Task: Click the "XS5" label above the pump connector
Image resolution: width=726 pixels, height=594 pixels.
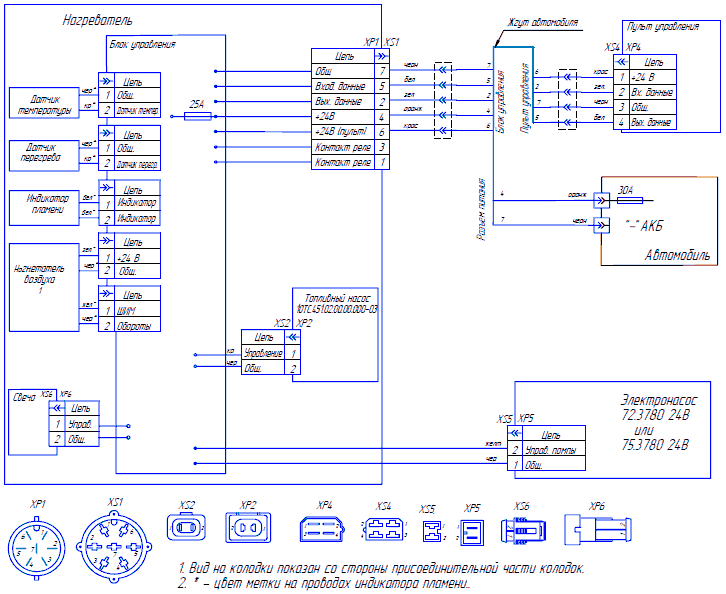Action: click(505, 419)
